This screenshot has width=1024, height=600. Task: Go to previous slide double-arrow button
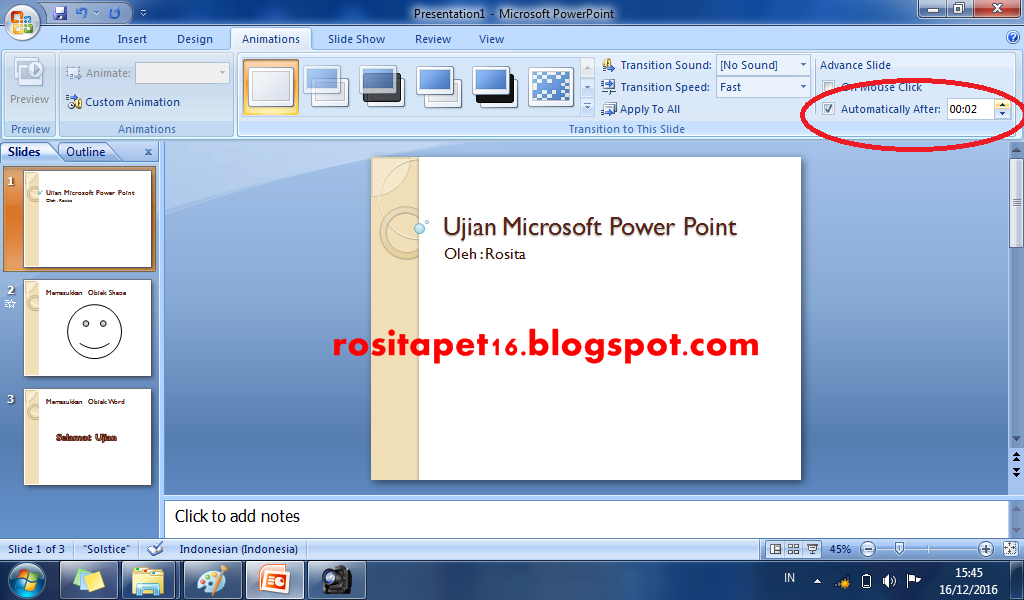(x=1016, y=457)
